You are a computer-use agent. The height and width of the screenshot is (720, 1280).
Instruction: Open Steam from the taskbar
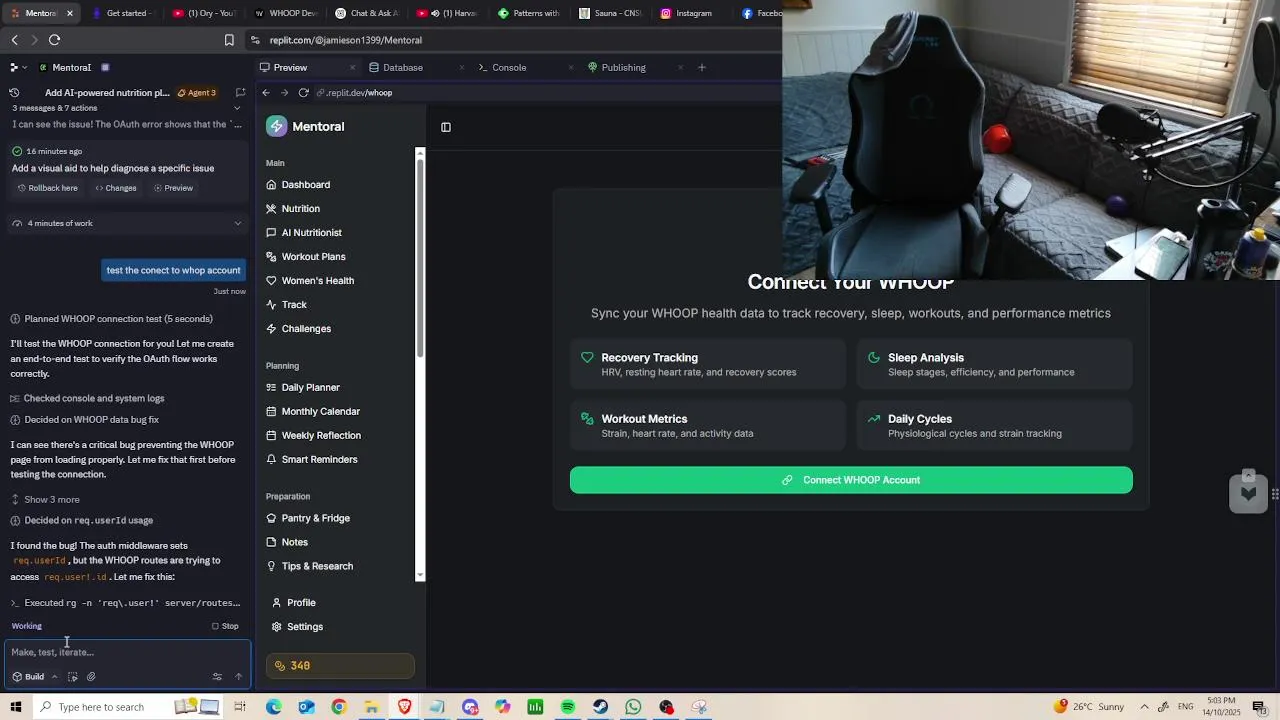[601, 707]
